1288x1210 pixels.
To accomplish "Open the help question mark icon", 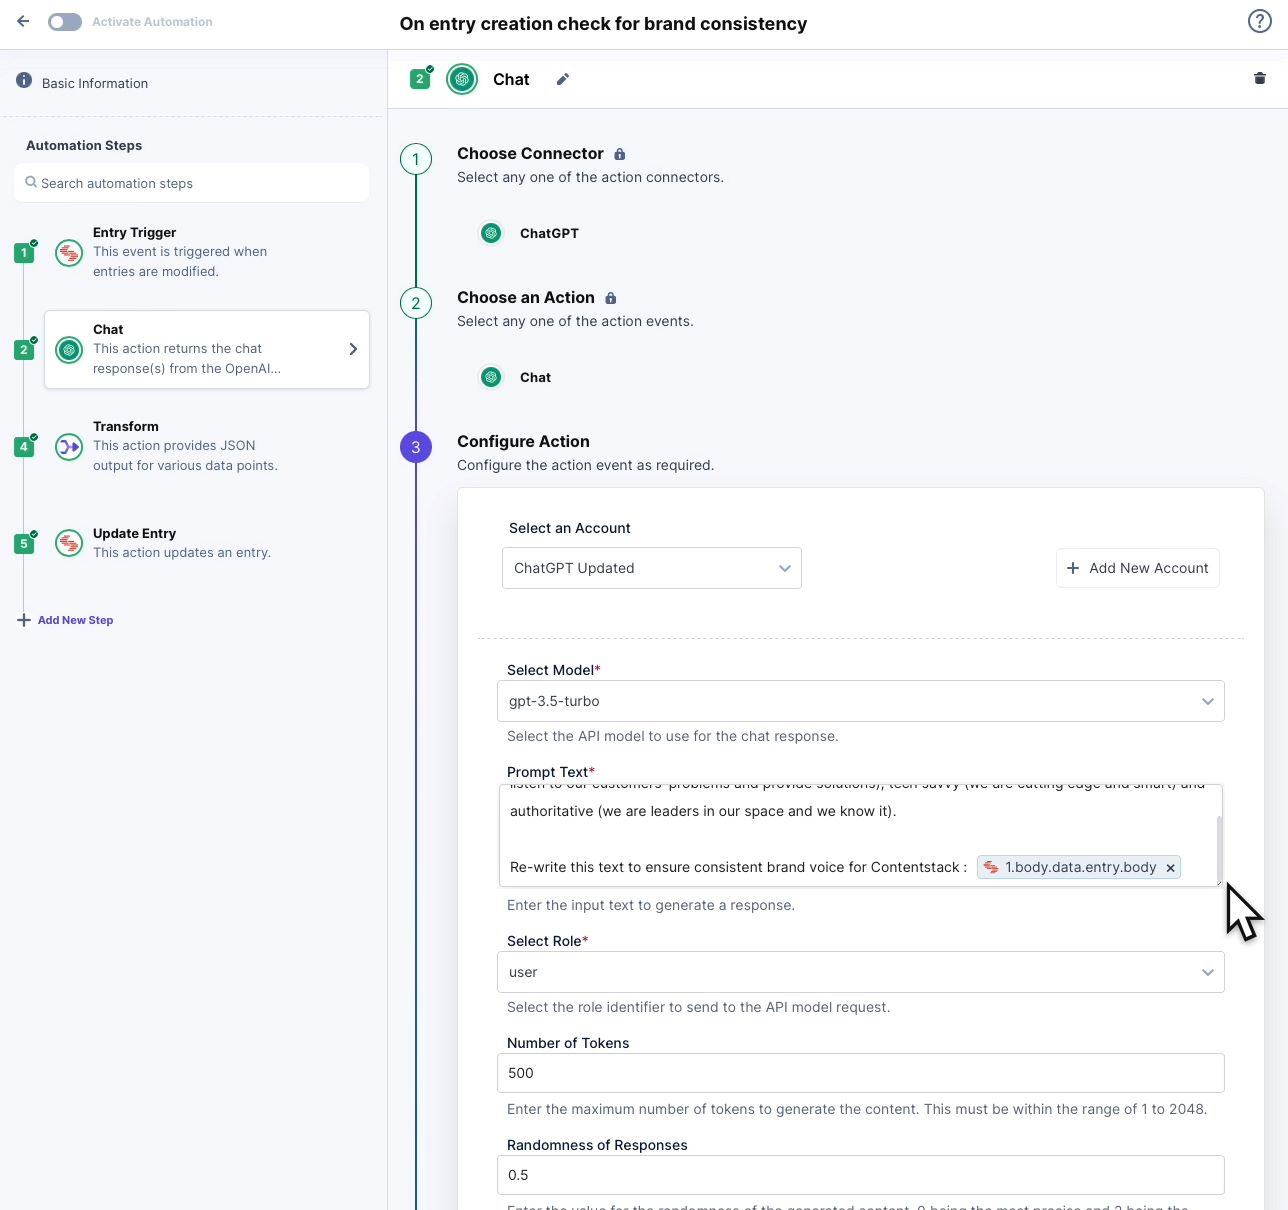I will (1260, 21).
